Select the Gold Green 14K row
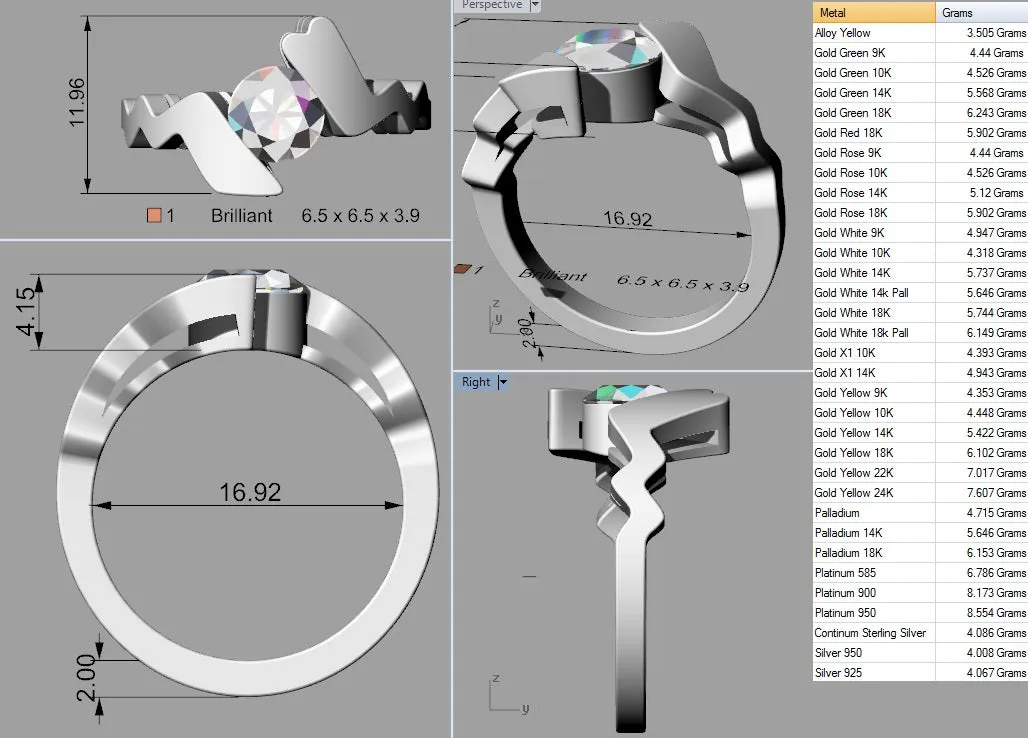The height and width of the screenshot is (738, 1028). [920, 92]
